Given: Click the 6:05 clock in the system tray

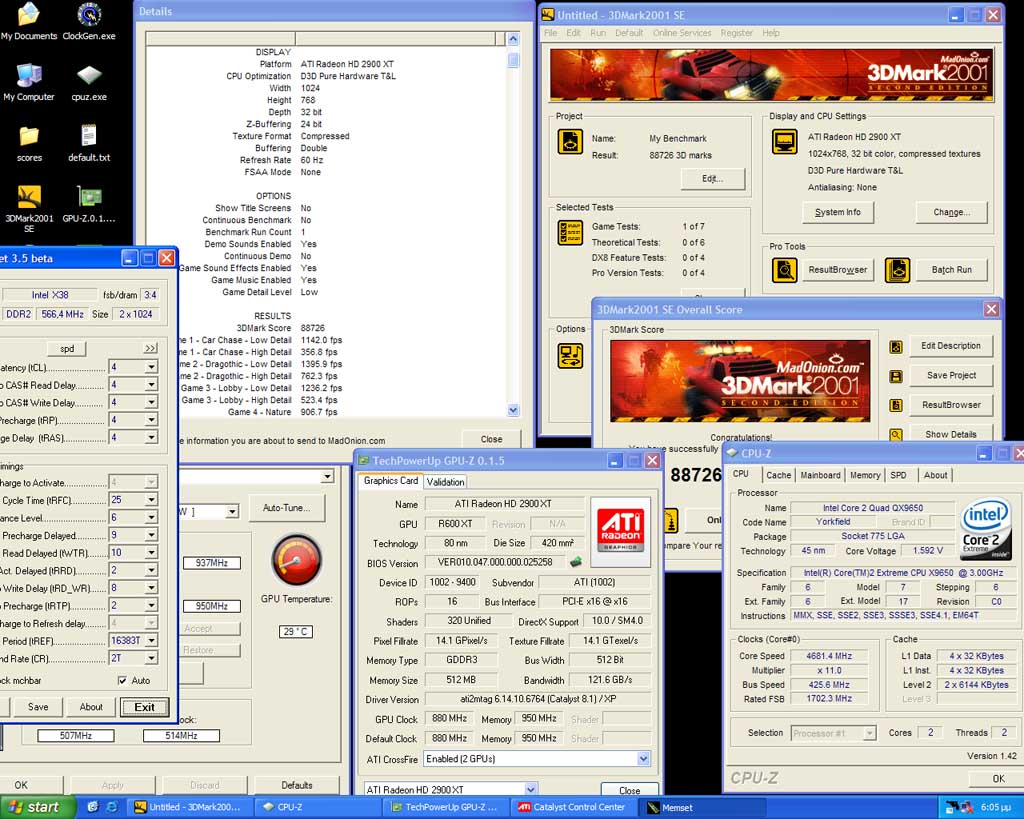Looking at the screenshot, I should coord(995,808).
